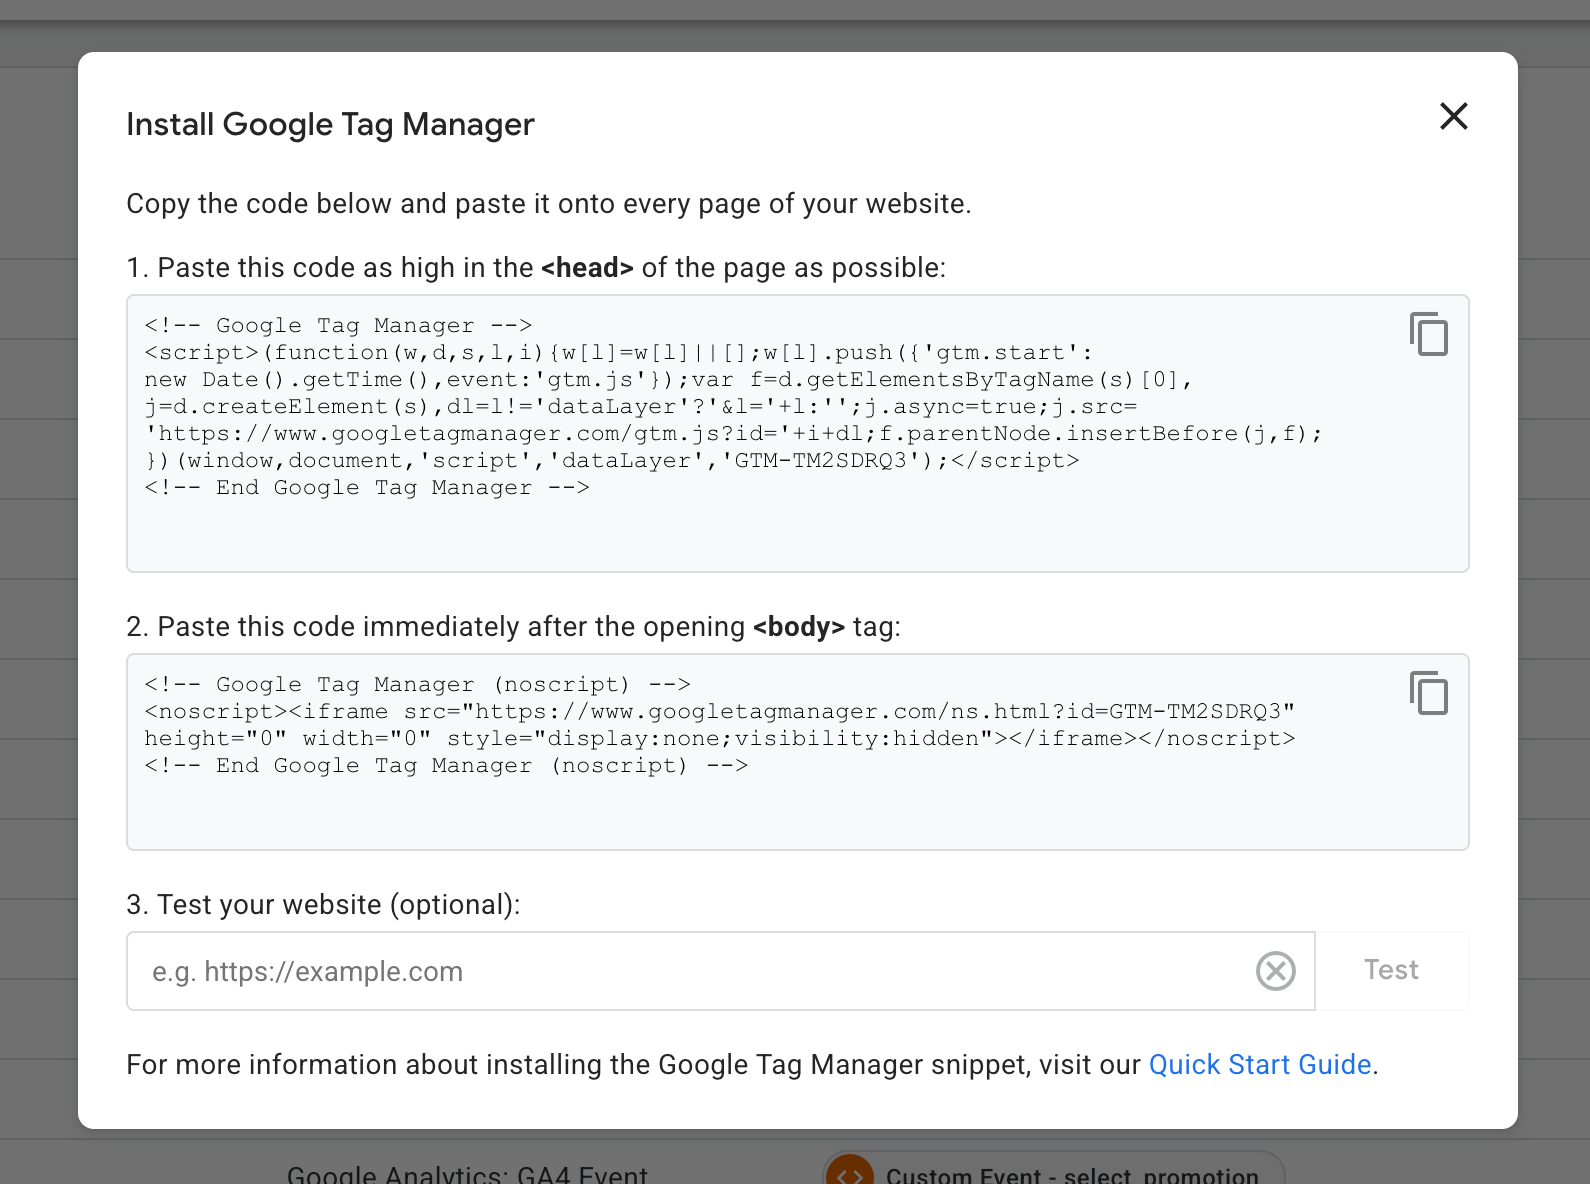Image resolution: width=1590 pixels, height=1184 pixels.
Task: Close the Install Google Tag Manager dialog
Action: point(1453,116)
